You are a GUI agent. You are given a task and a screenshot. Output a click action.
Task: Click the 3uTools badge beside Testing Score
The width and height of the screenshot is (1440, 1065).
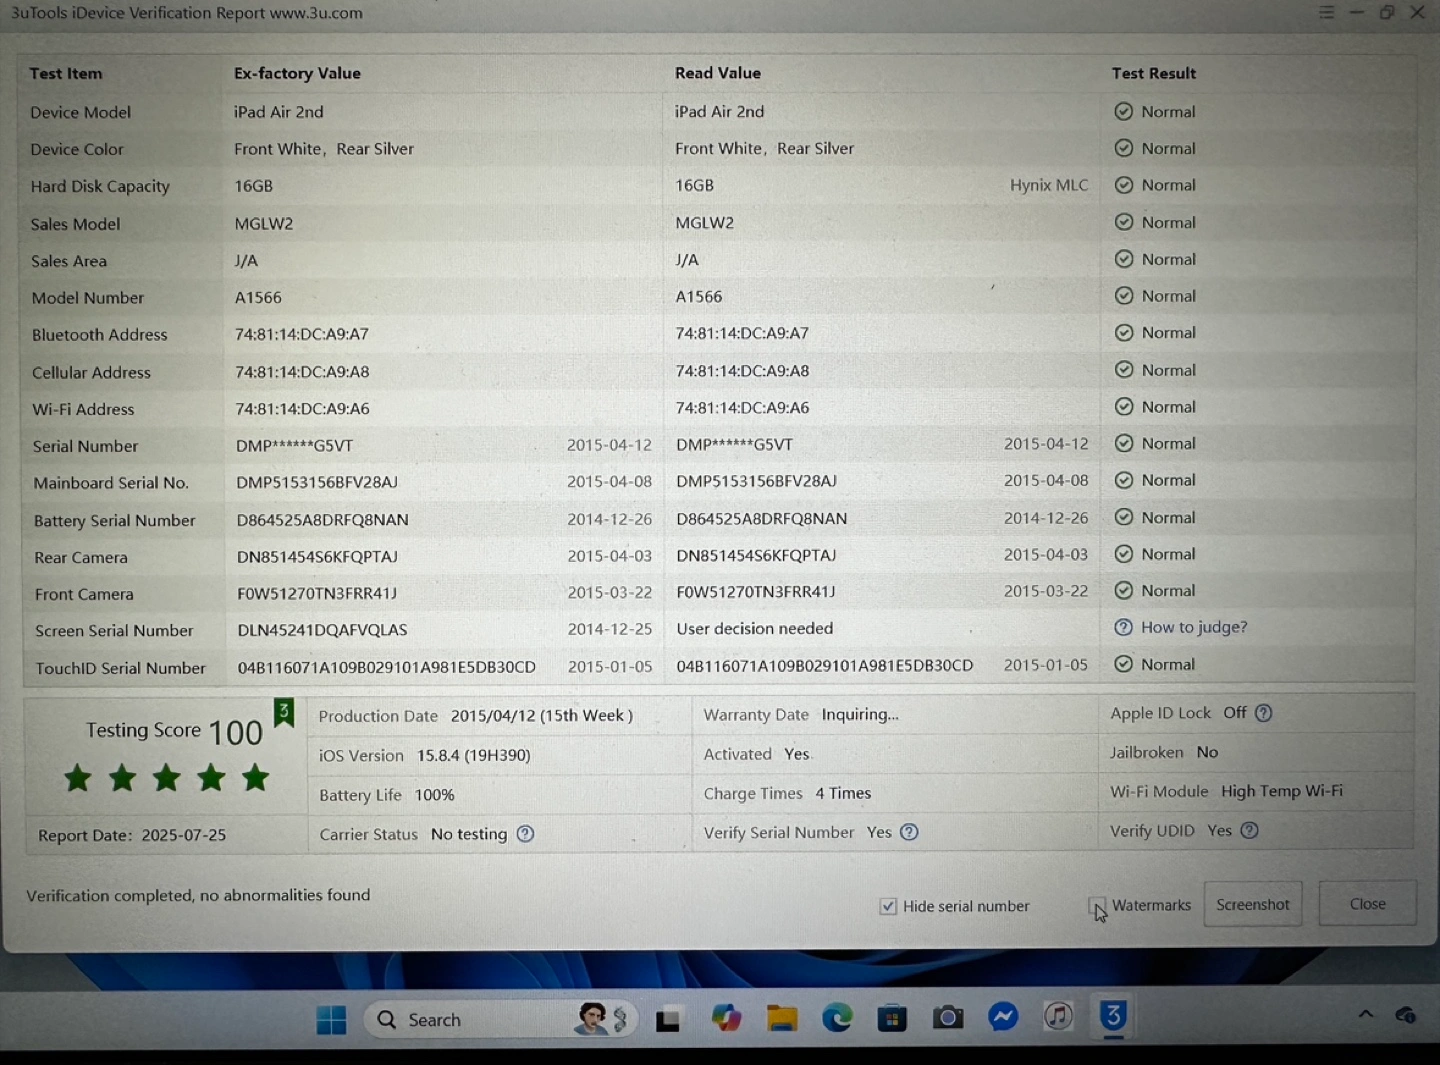point(284,712)
